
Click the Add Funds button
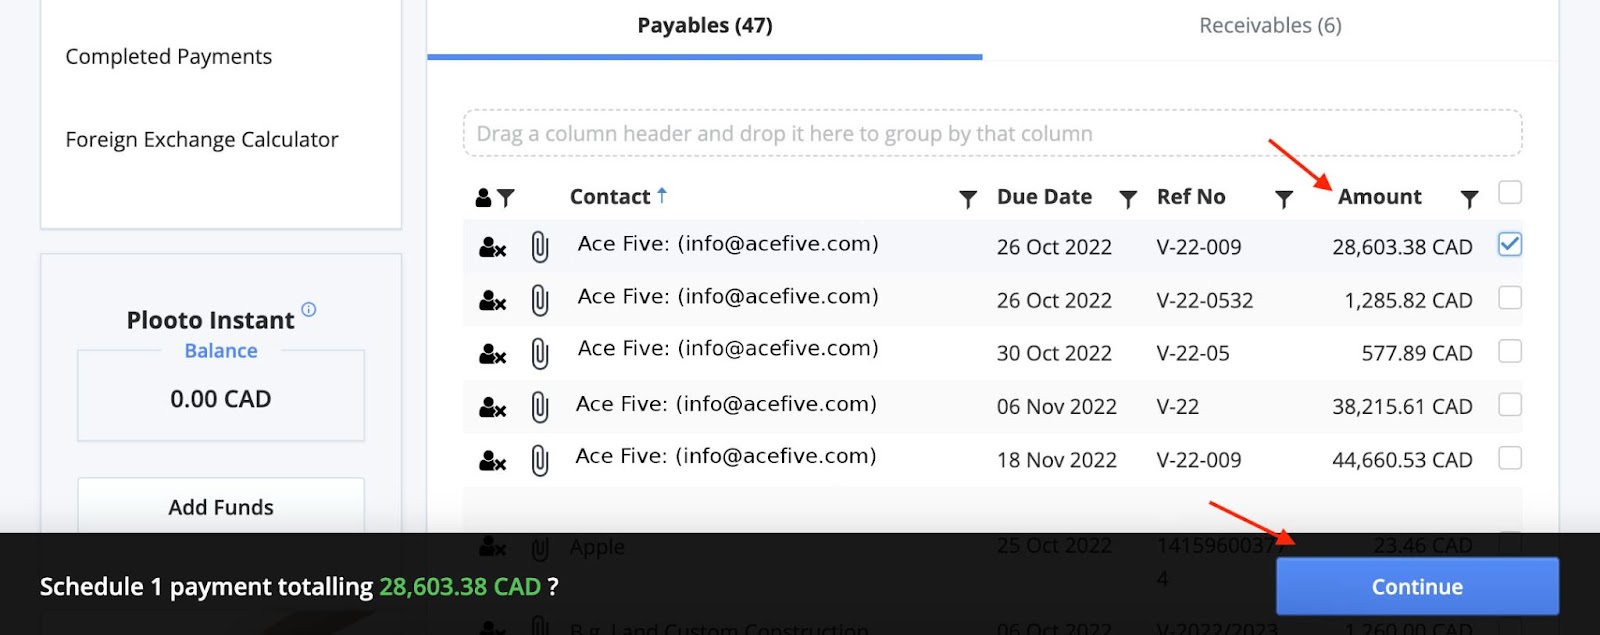(221, 507)
